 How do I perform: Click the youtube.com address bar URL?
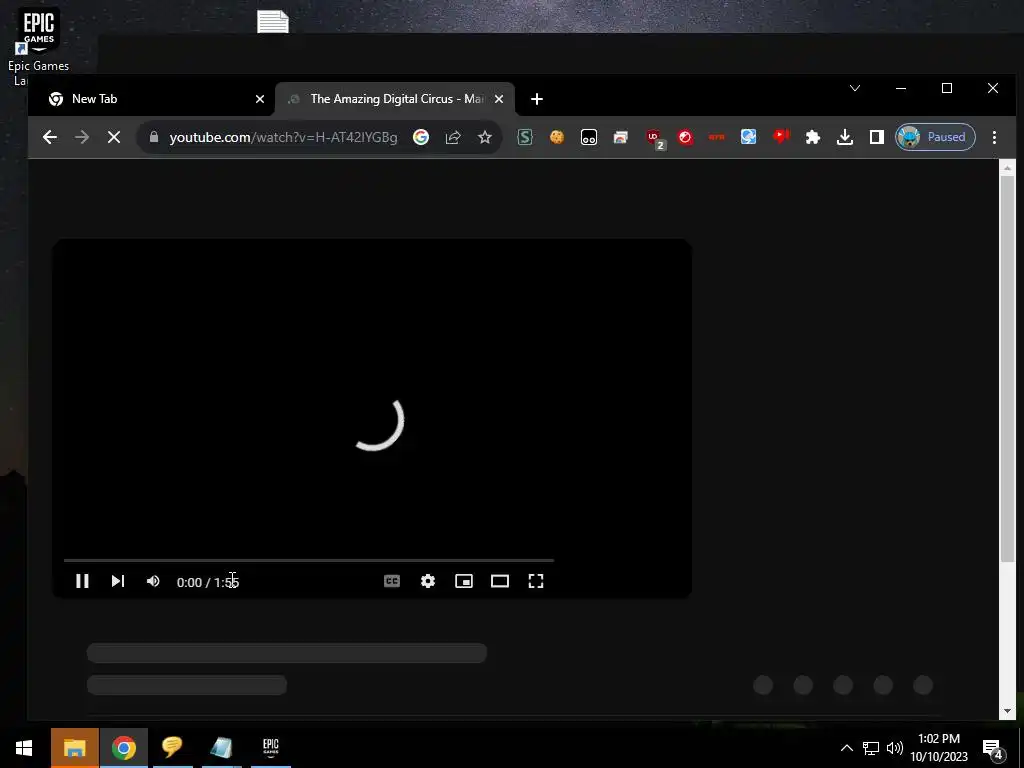click(283, 137)
